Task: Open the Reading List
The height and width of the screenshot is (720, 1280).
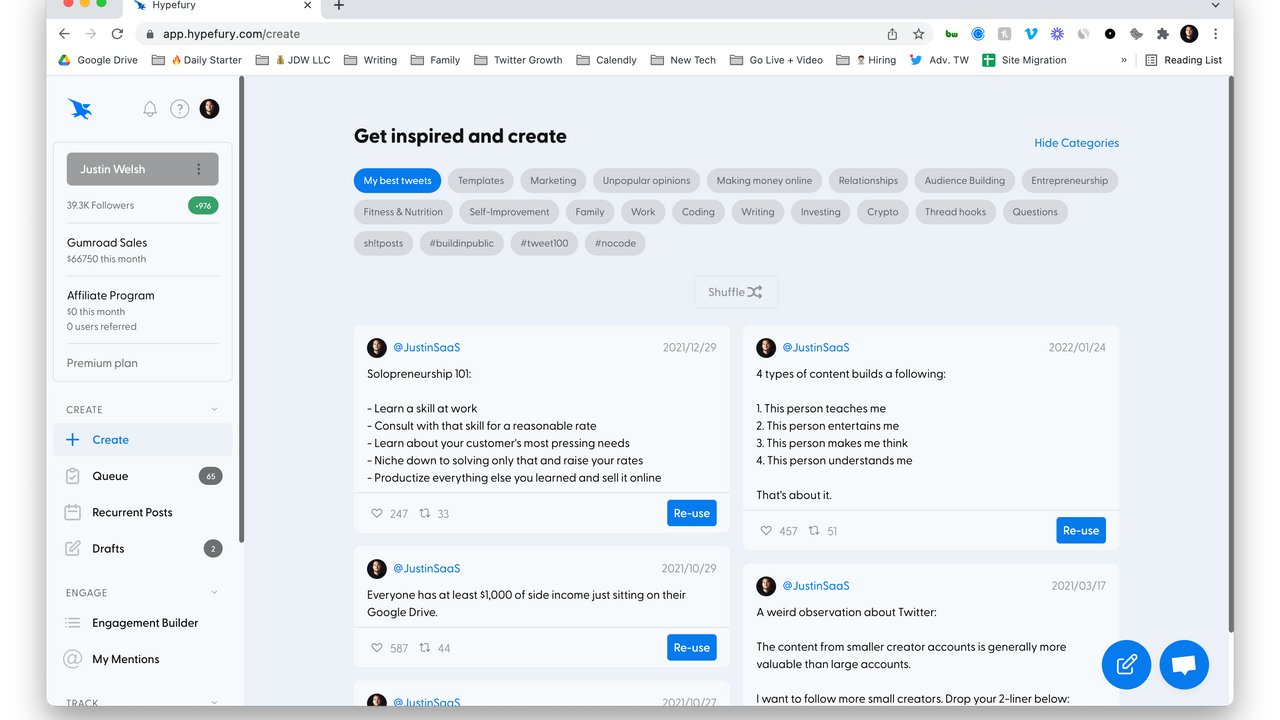Action: pos(1184,60)
